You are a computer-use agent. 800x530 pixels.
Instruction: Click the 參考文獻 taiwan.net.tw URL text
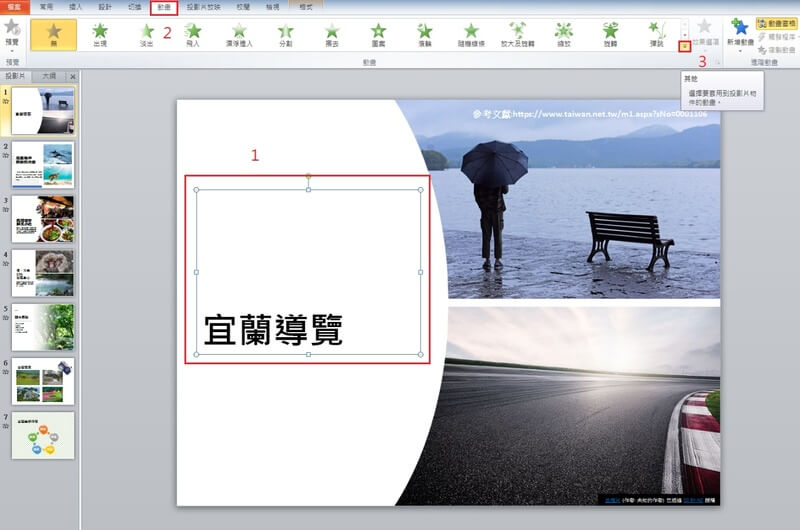[590, 114]
